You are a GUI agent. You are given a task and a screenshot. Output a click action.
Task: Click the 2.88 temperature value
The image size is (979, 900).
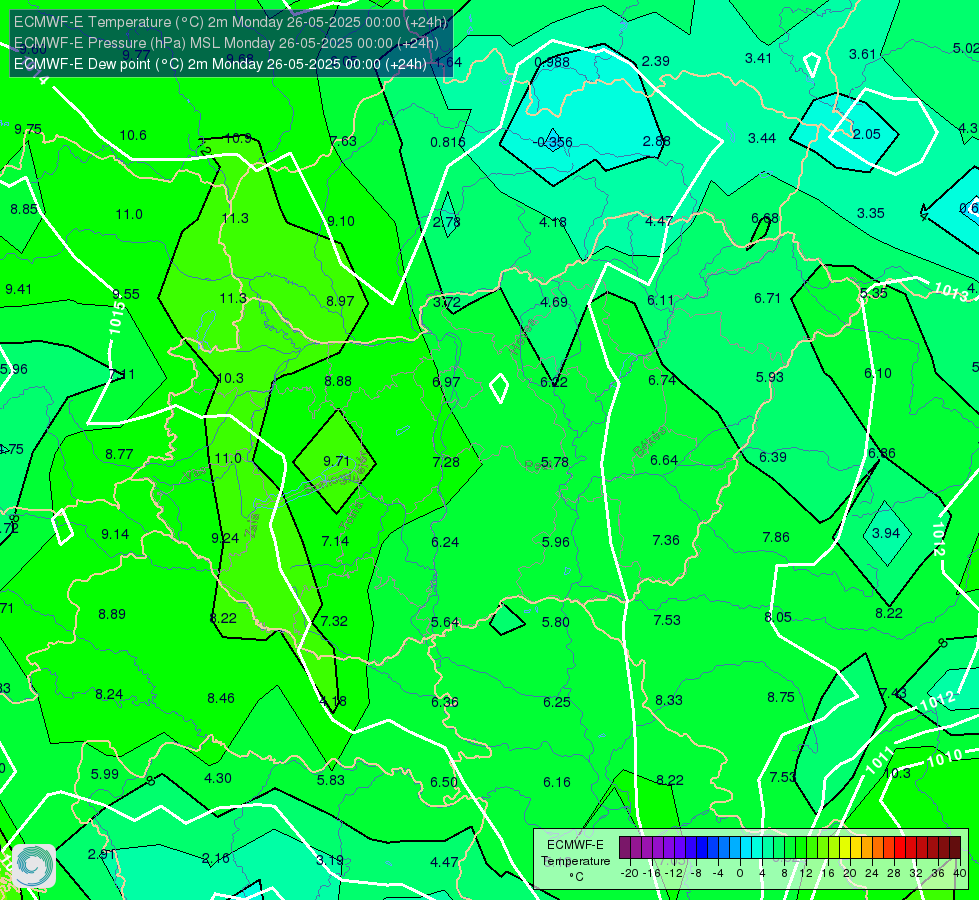pyautogui.click(x=656, y=141)
